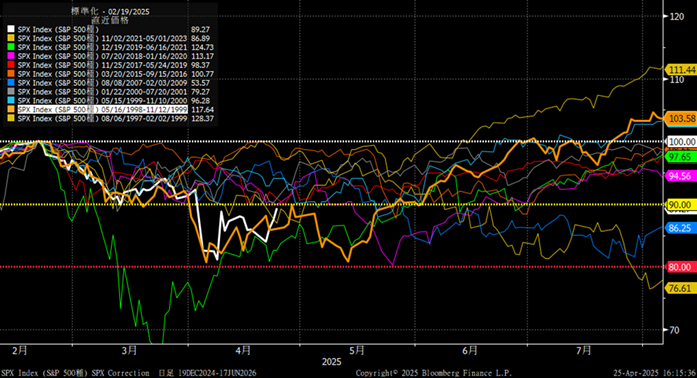Screen dimensions: 697x378
Task: Click the SPX Correction title in the footer
Action: coord(120,373)
